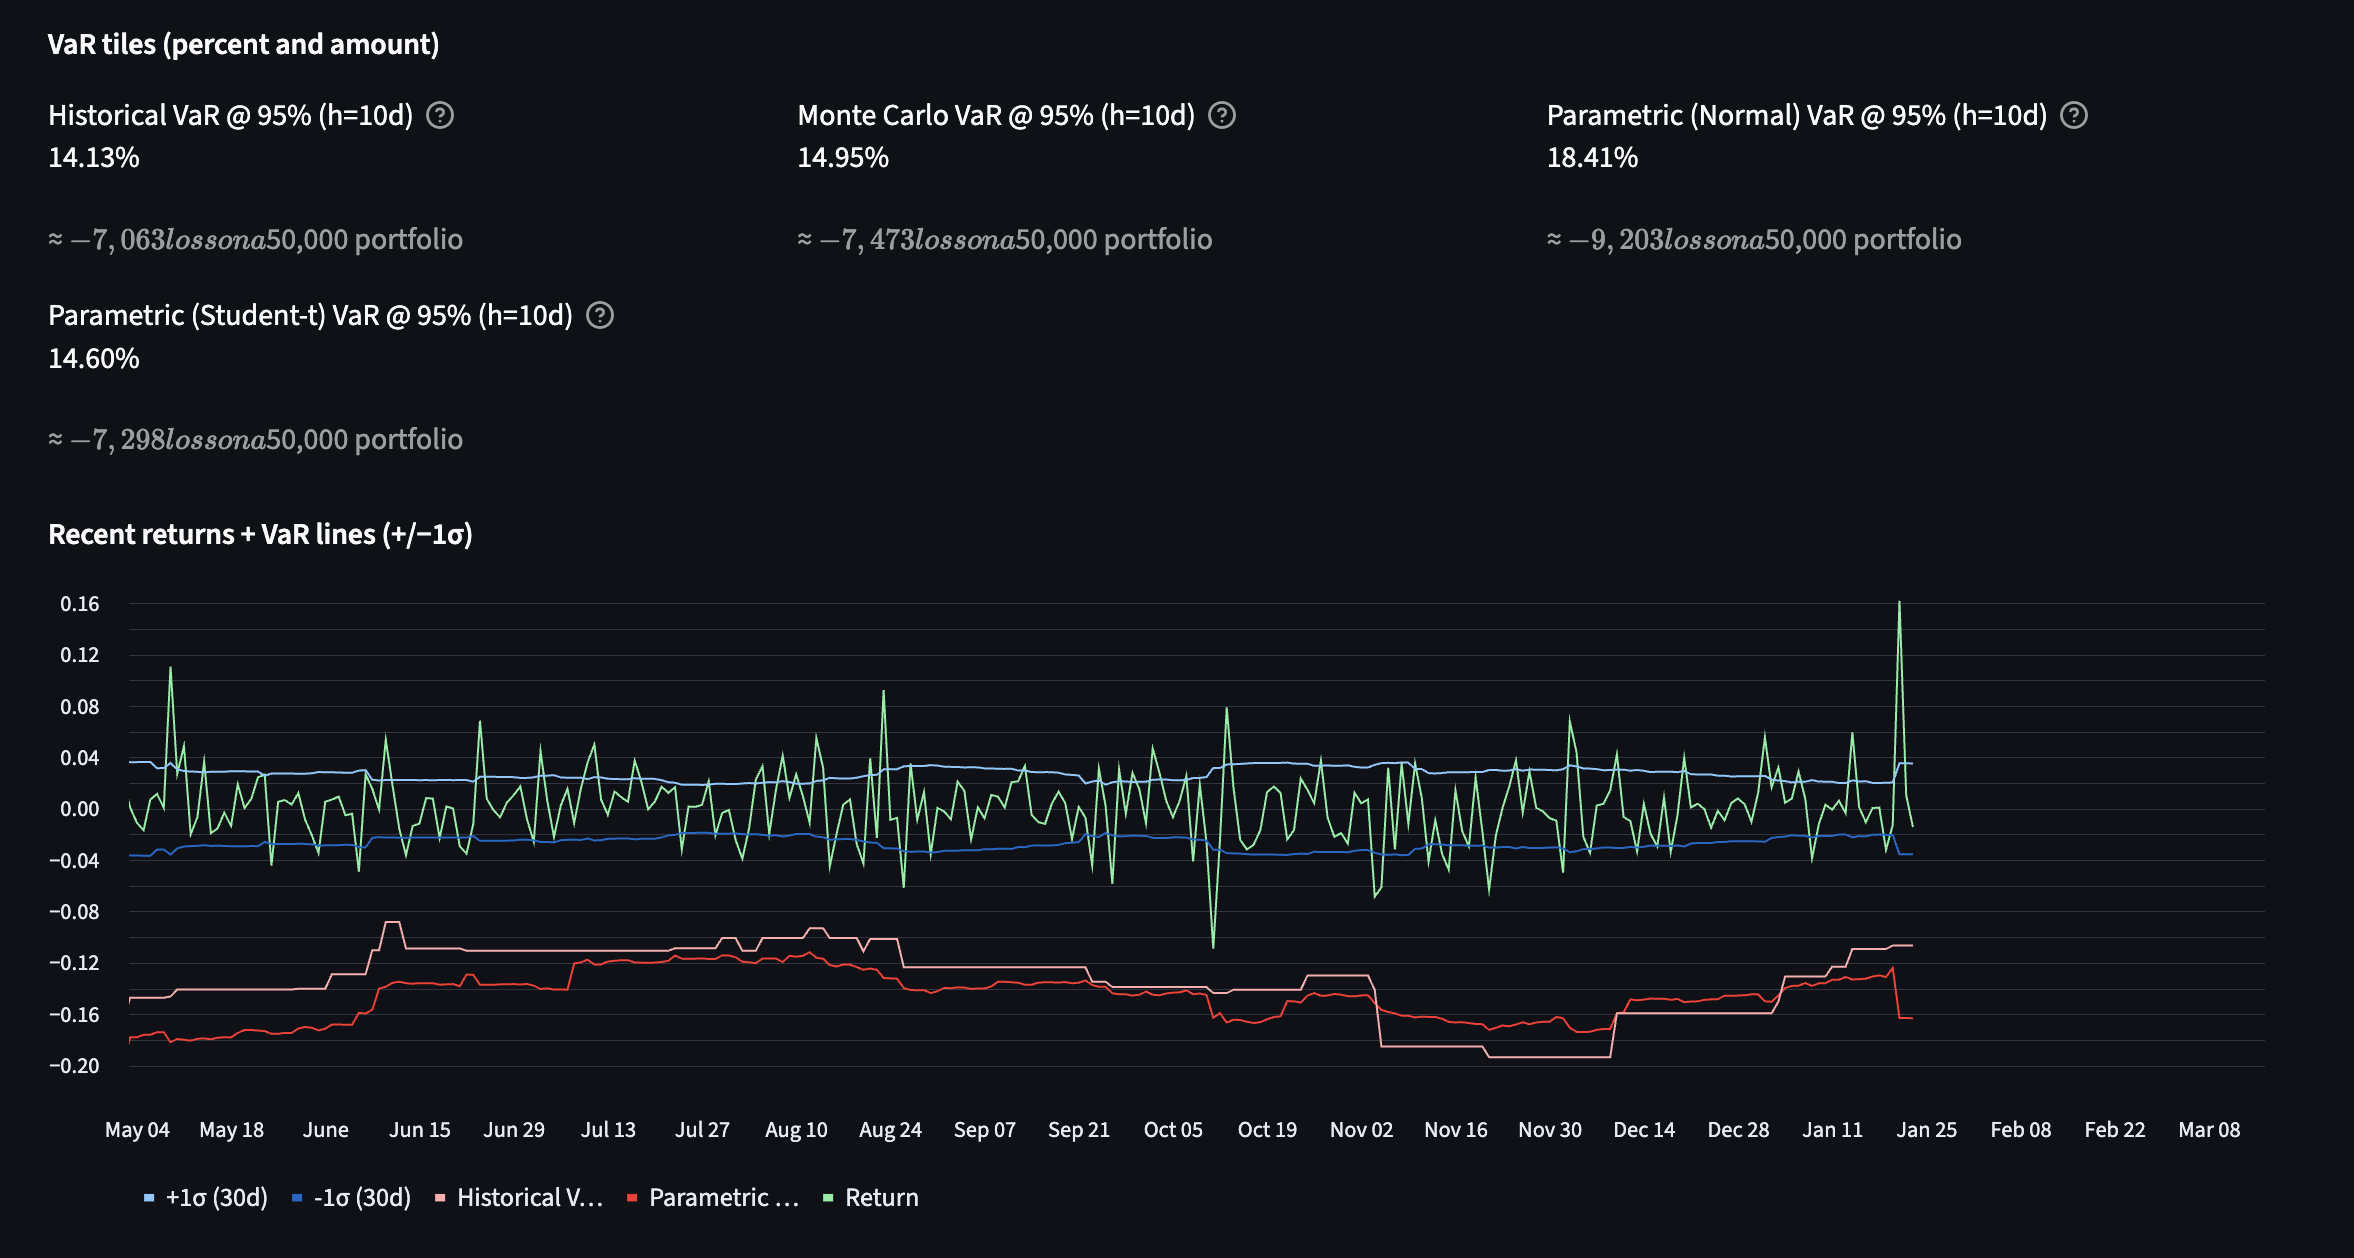Hide the Parametric VaR legend series
Image resolution: width=2354 pixels, height=1258 pixels.
pyautogui.click(x=723, y=1198)
